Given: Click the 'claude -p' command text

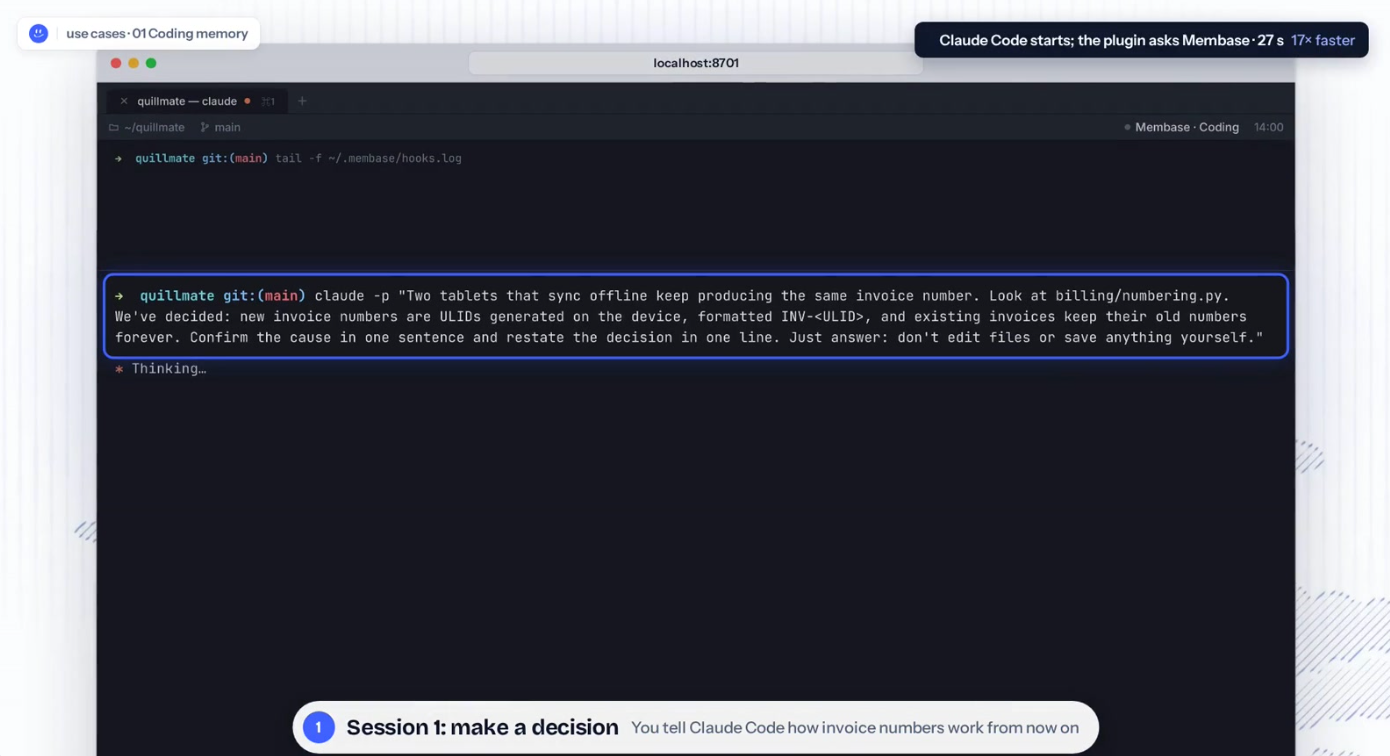Looking at the screenshot, I should tap(352, 296).
